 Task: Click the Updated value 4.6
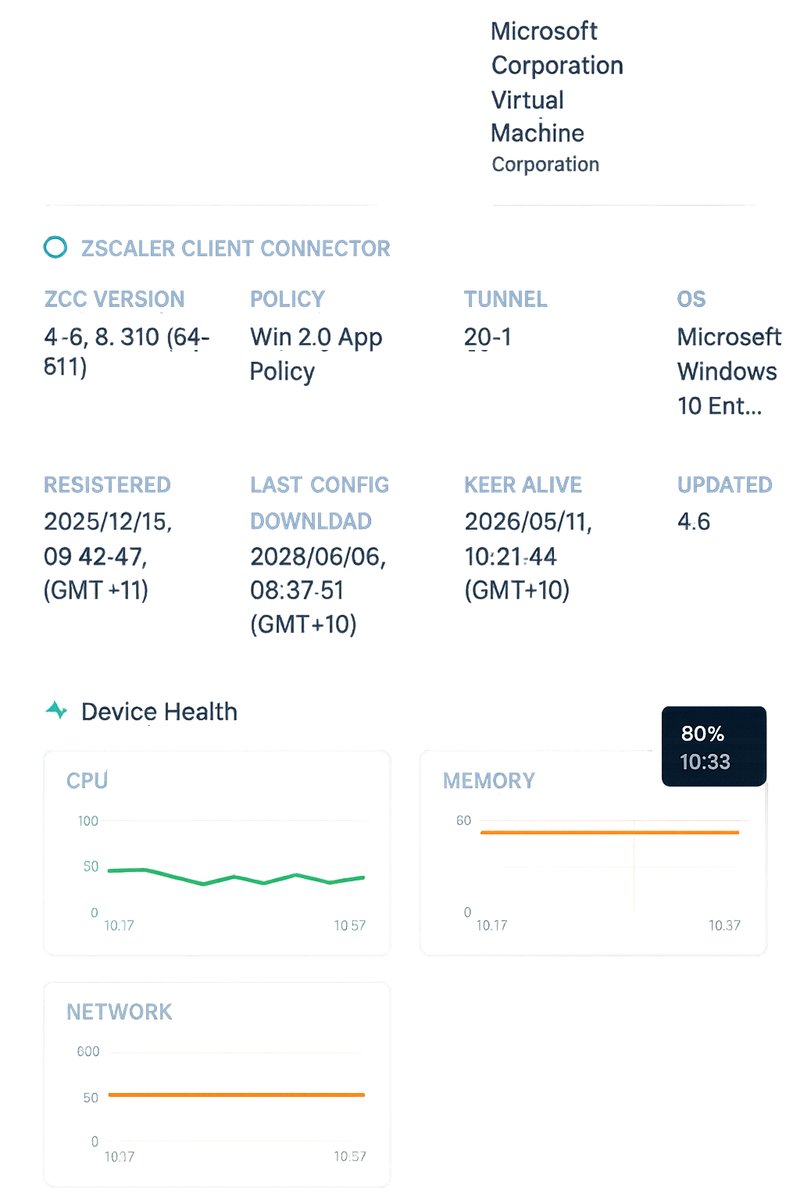click(694, 522)
